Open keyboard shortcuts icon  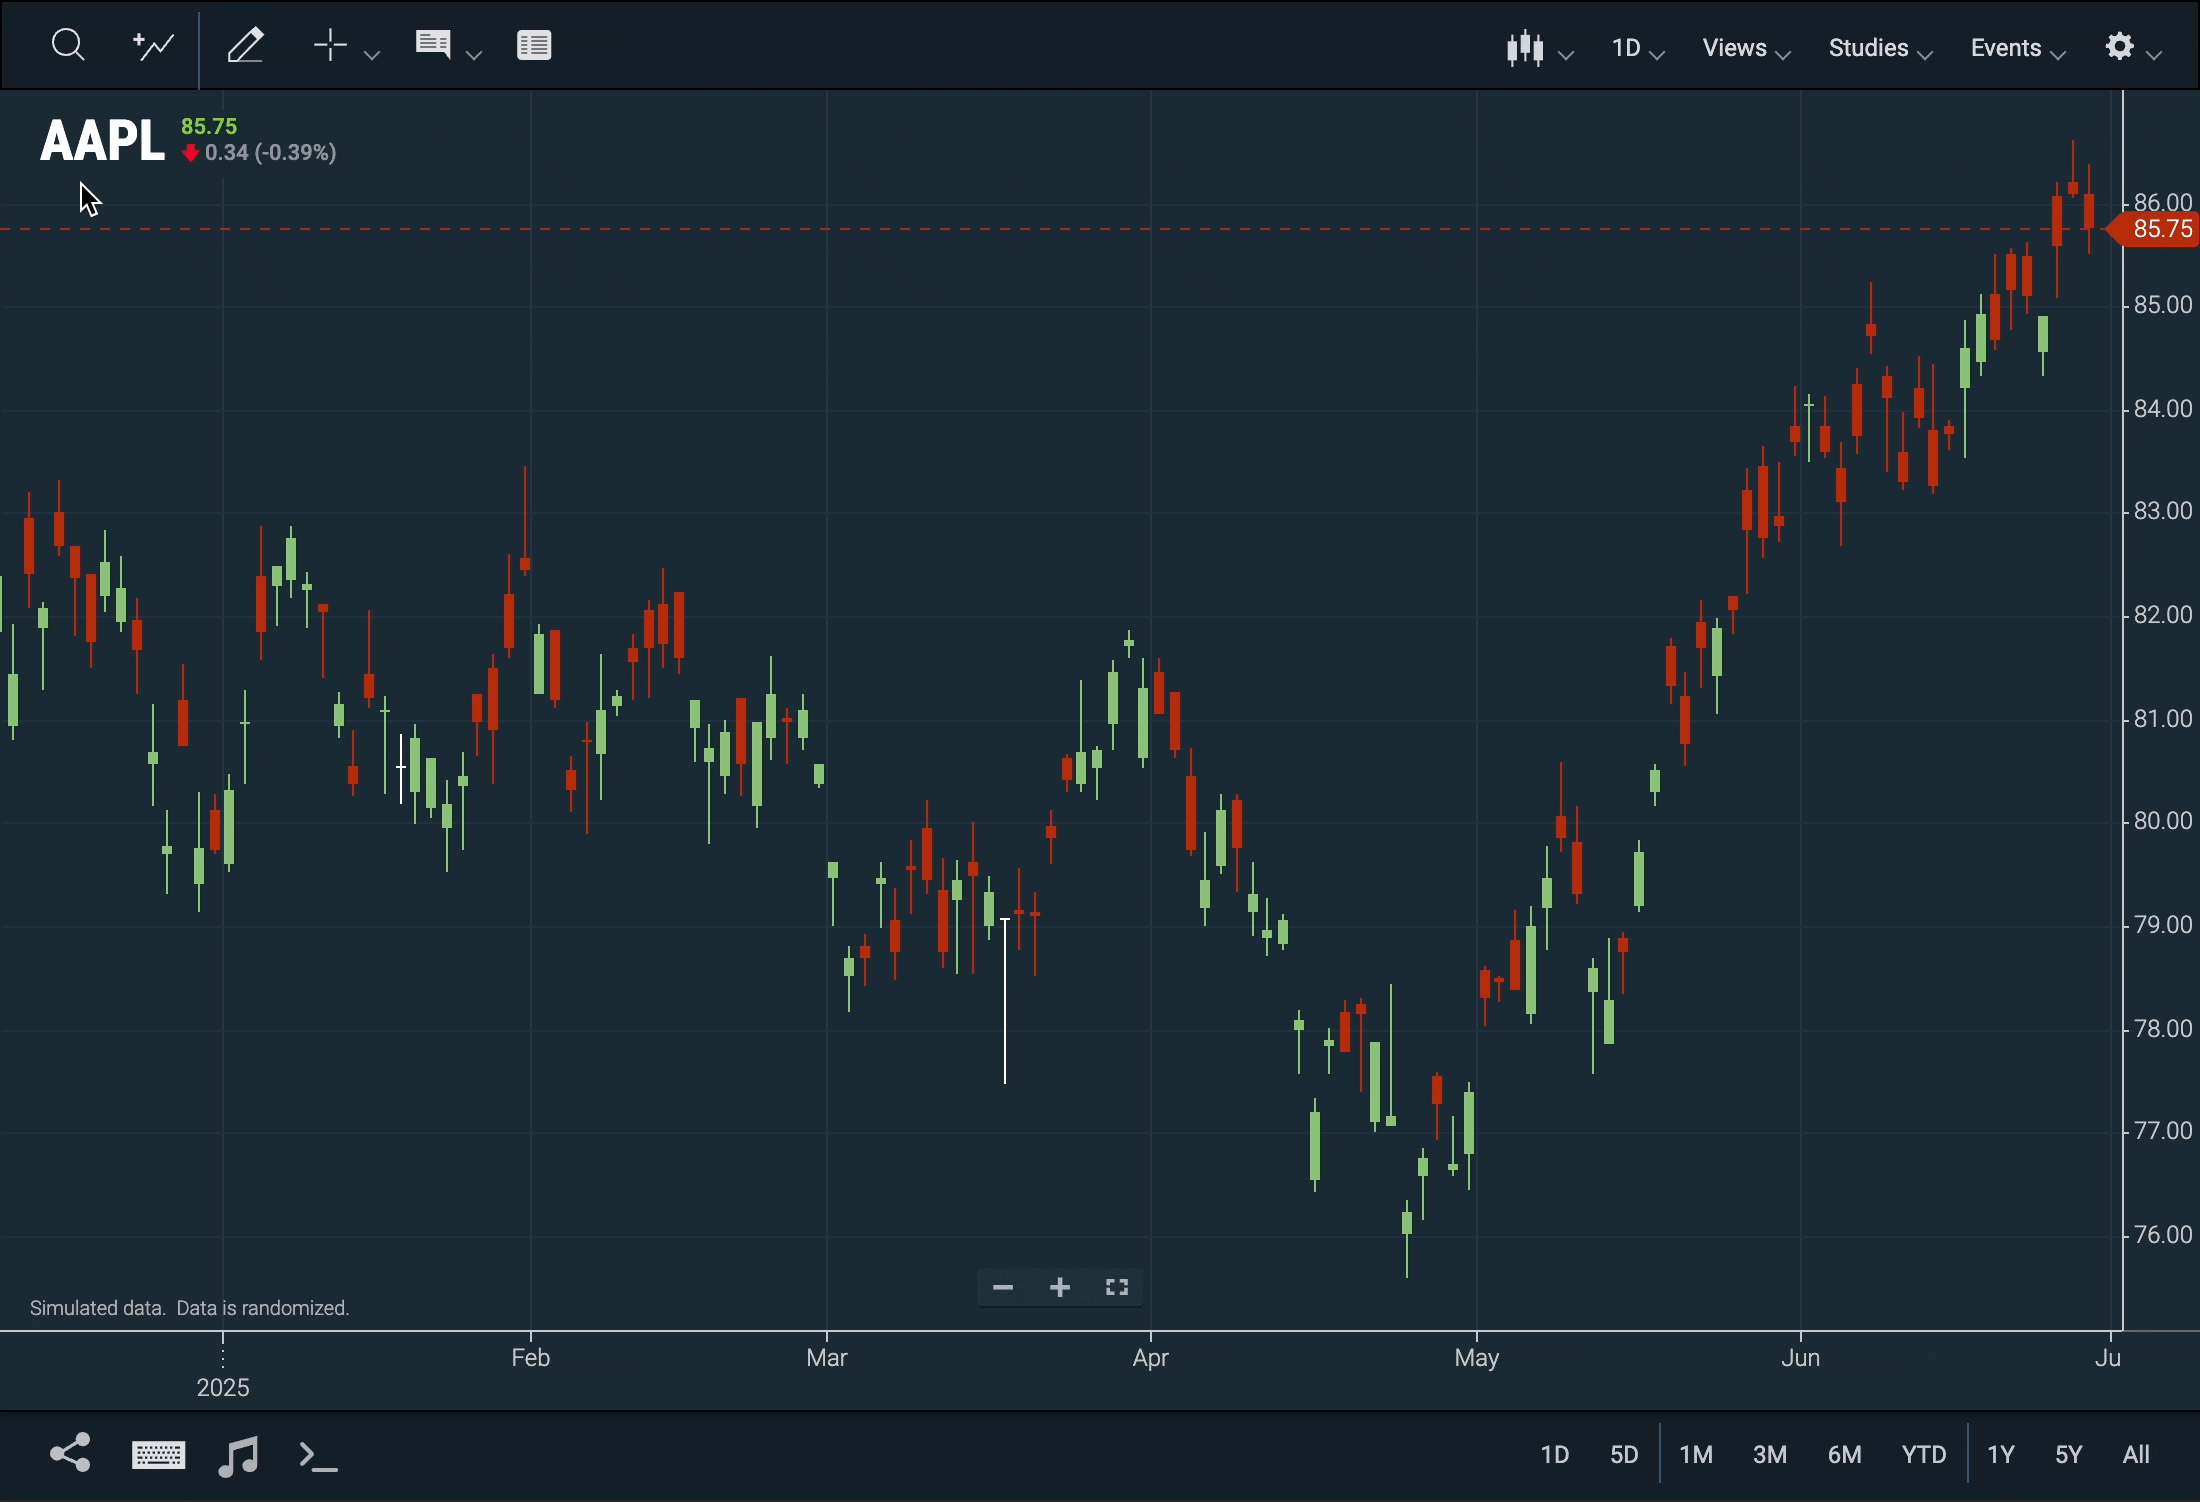[158, 1455]
